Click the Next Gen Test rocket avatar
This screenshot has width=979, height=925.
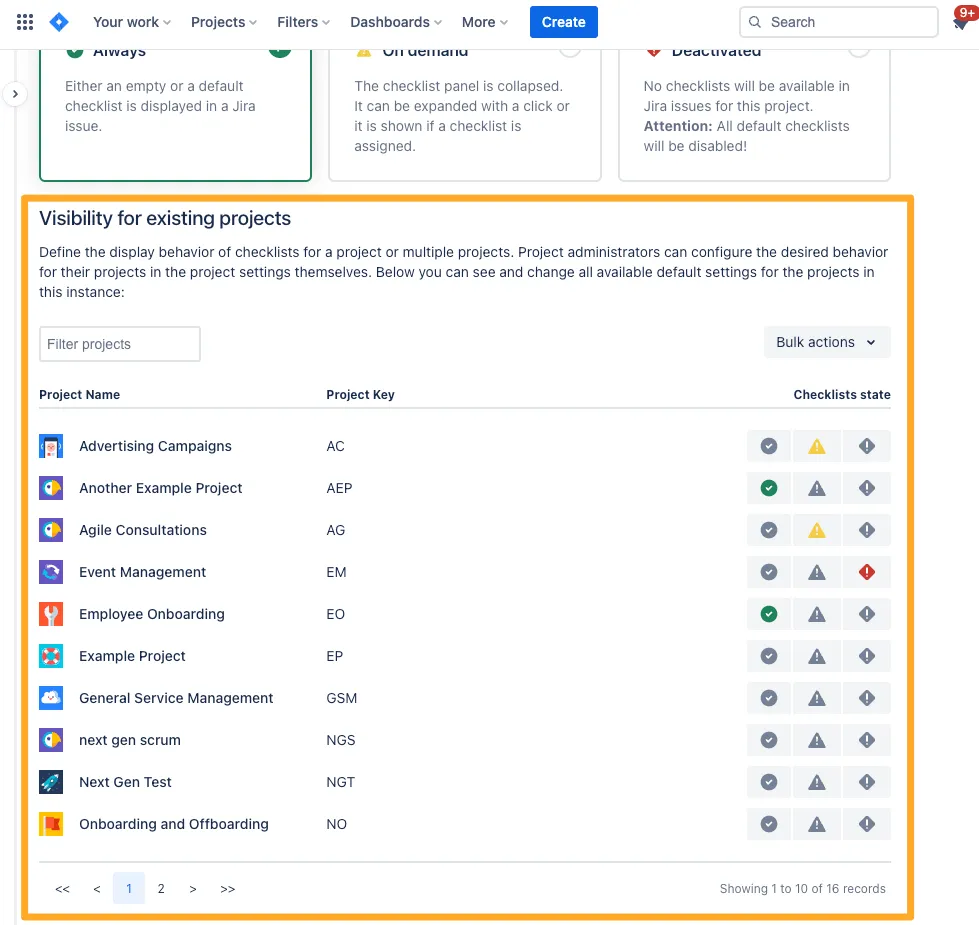(51, 782)
